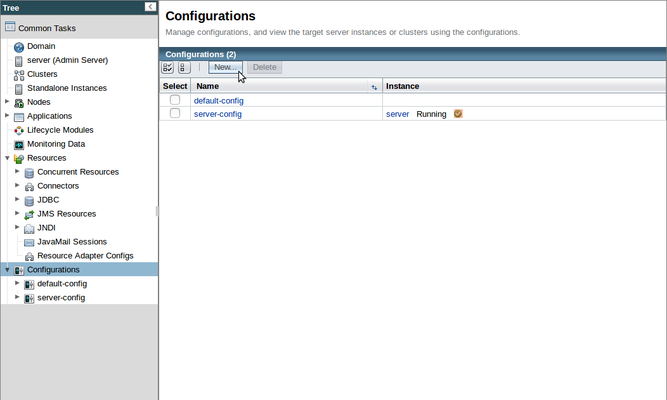Open the server instance link
Screen dimensions: 667x400
click(397, 114)
